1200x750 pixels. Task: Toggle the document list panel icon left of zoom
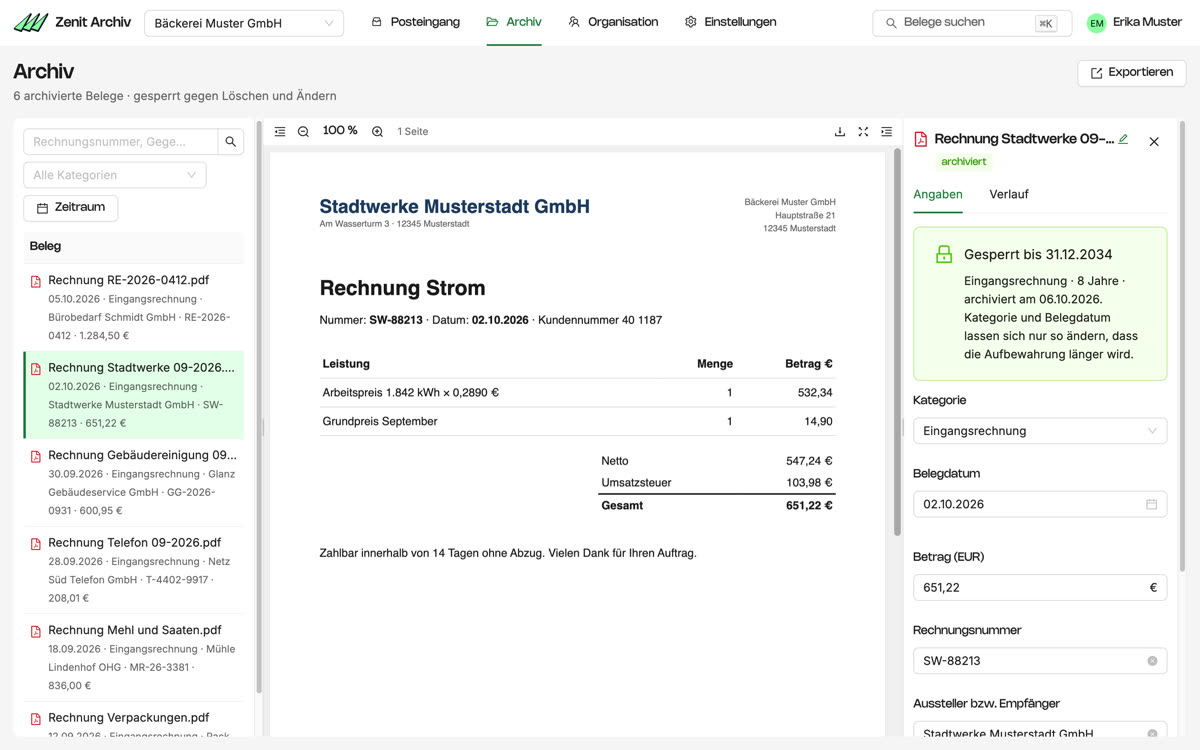tap(280, 132)
